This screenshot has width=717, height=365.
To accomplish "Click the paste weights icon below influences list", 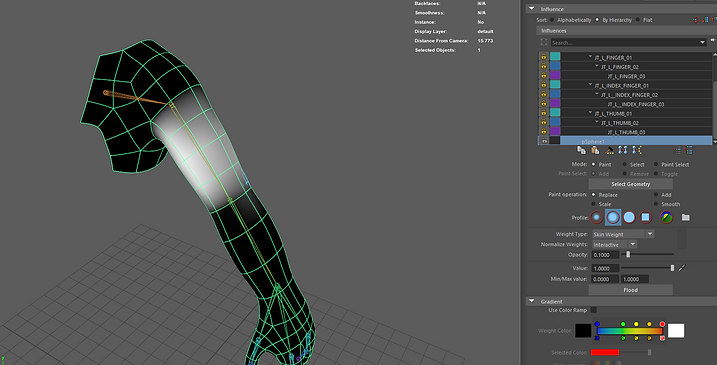I will (x=595, y=150).
